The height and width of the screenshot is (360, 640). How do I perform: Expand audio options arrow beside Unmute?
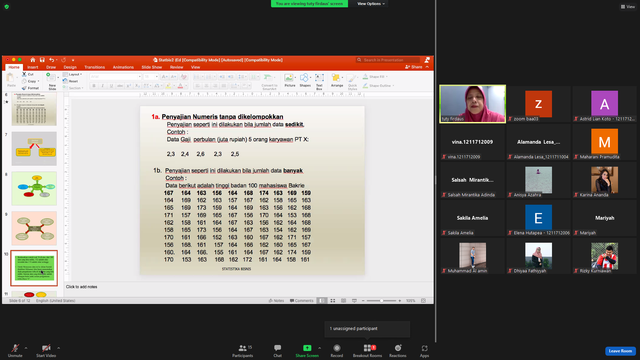tap(26, 348)
